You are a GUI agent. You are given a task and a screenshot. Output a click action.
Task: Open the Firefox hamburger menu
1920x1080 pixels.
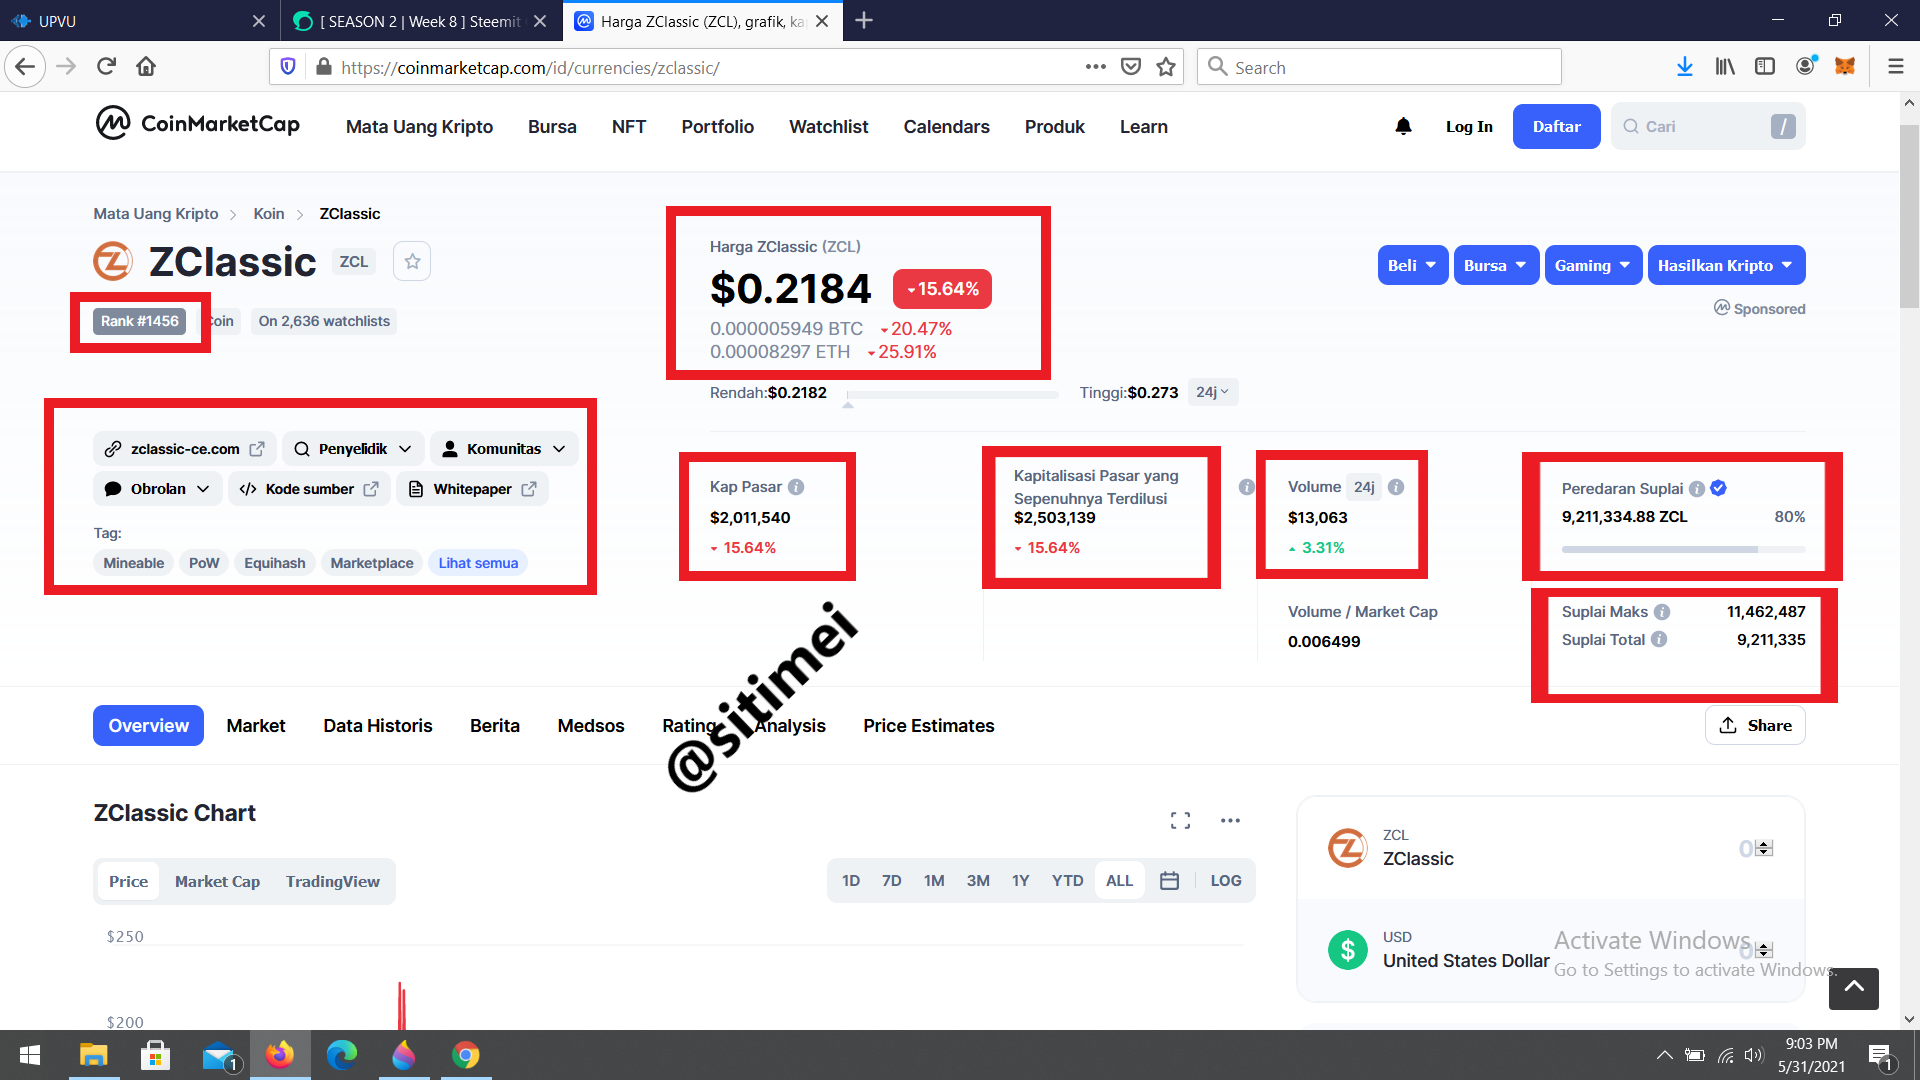click(x=1895, y=67)
